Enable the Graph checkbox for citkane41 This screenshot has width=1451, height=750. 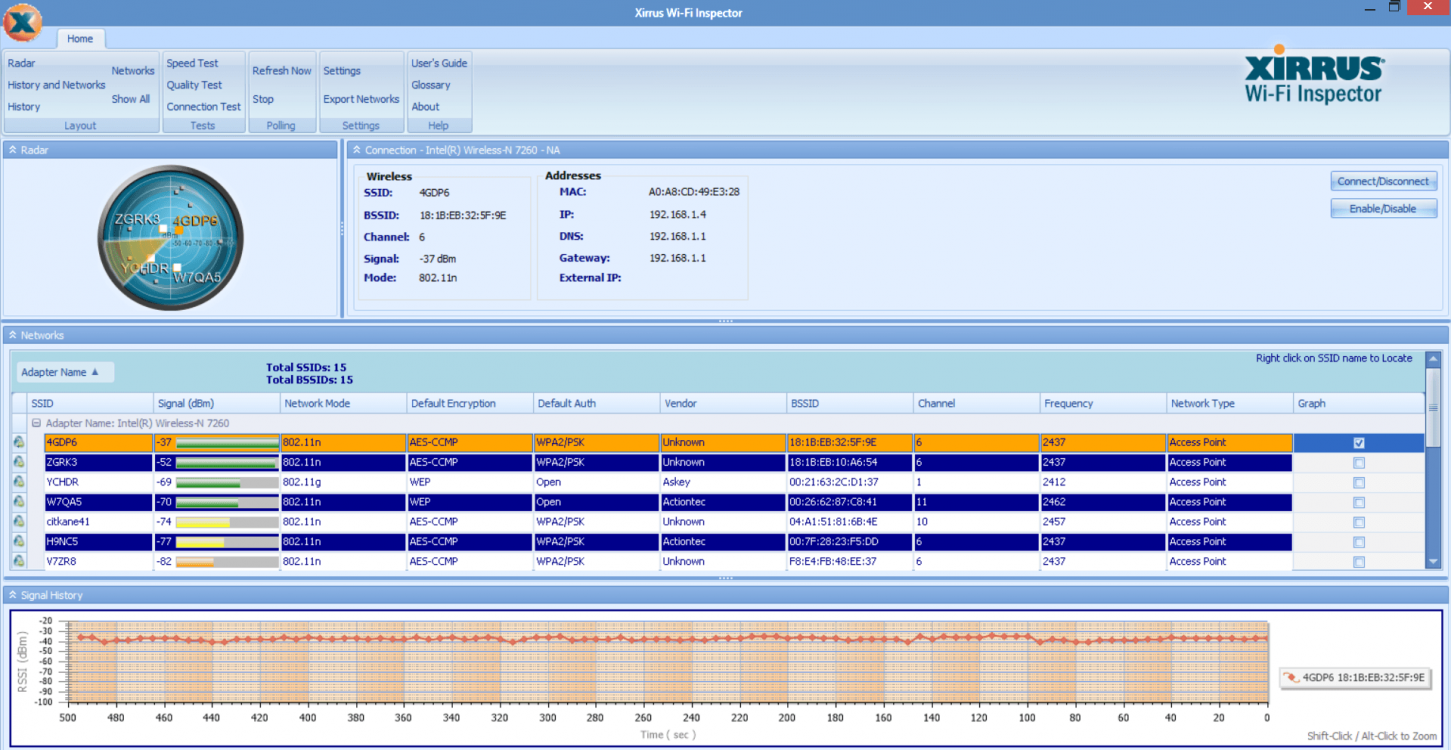pos(1358,523)
